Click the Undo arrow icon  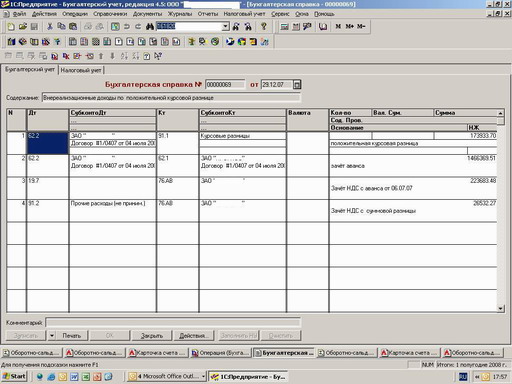[x=127, y=26]
